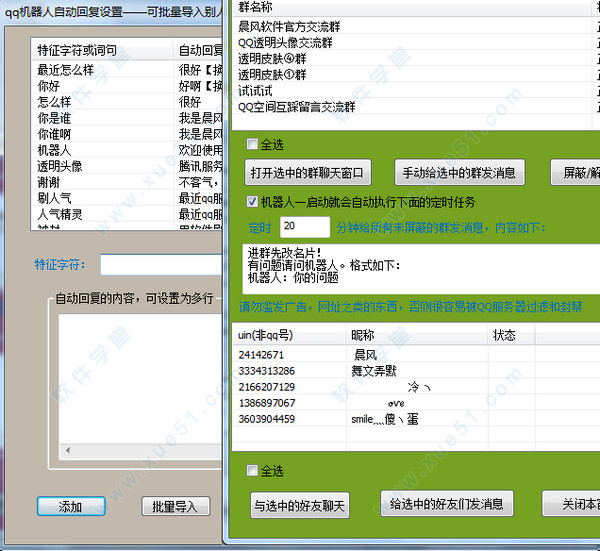Screen dimensions: 600x551
Task: Tick the 全选 checkbox under the group list
Action: tap(252, 145)
